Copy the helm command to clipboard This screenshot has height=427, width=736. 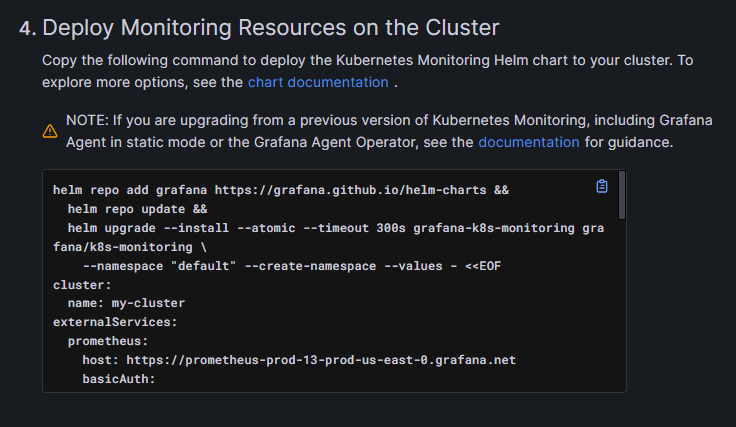point(602,186)
